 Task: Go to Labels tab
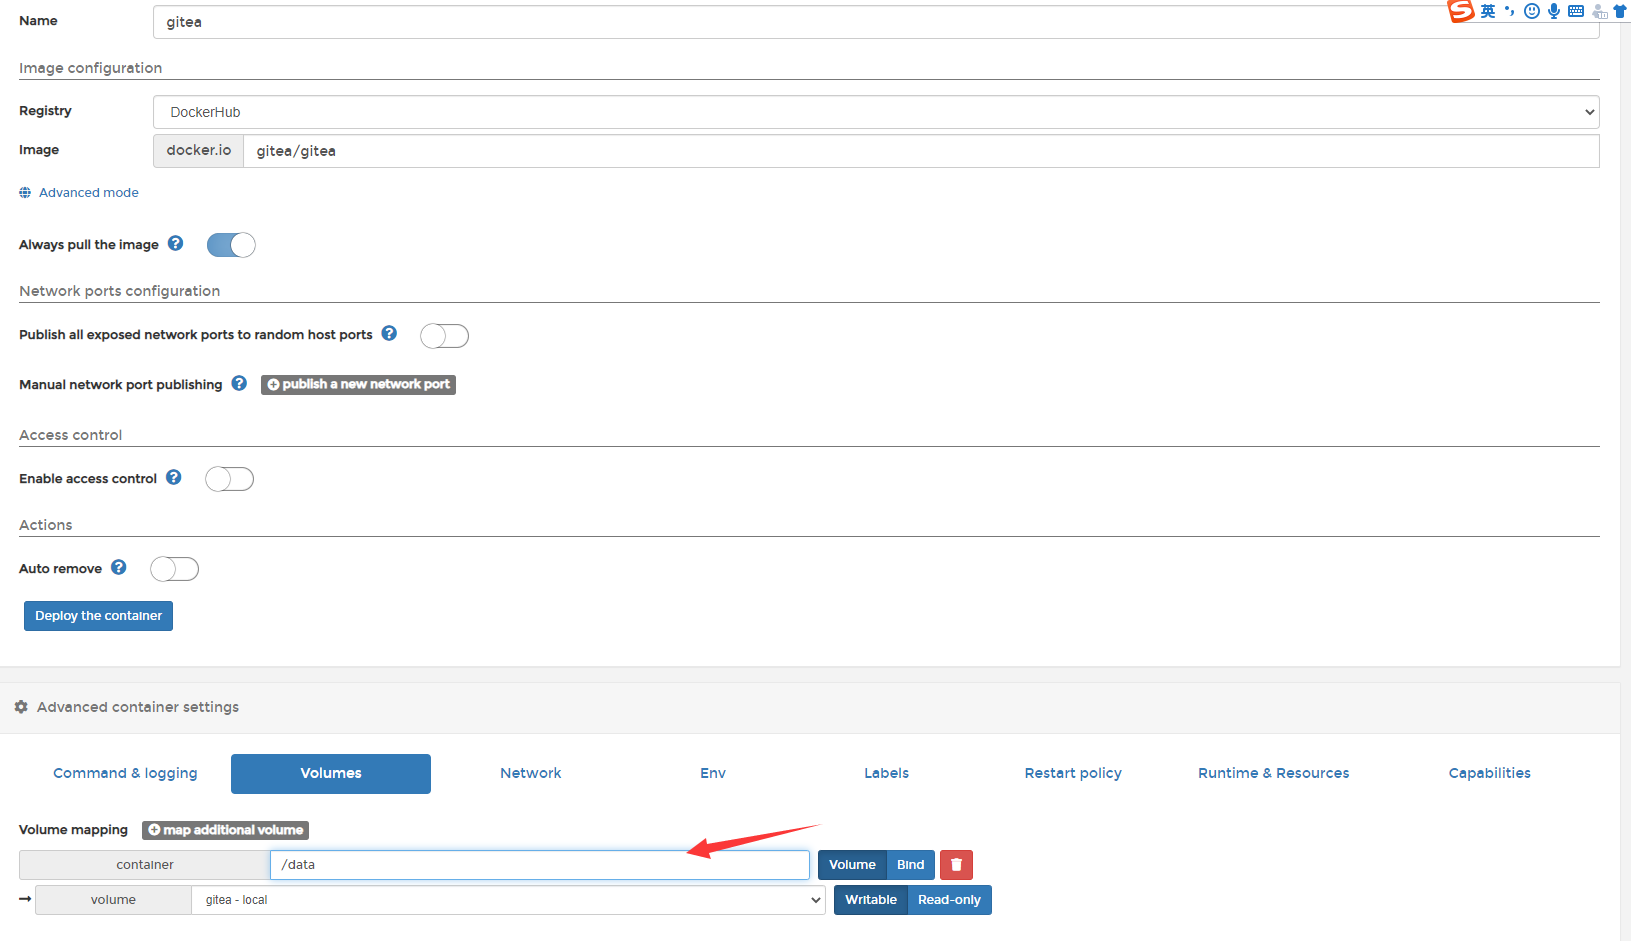(887, 773)
